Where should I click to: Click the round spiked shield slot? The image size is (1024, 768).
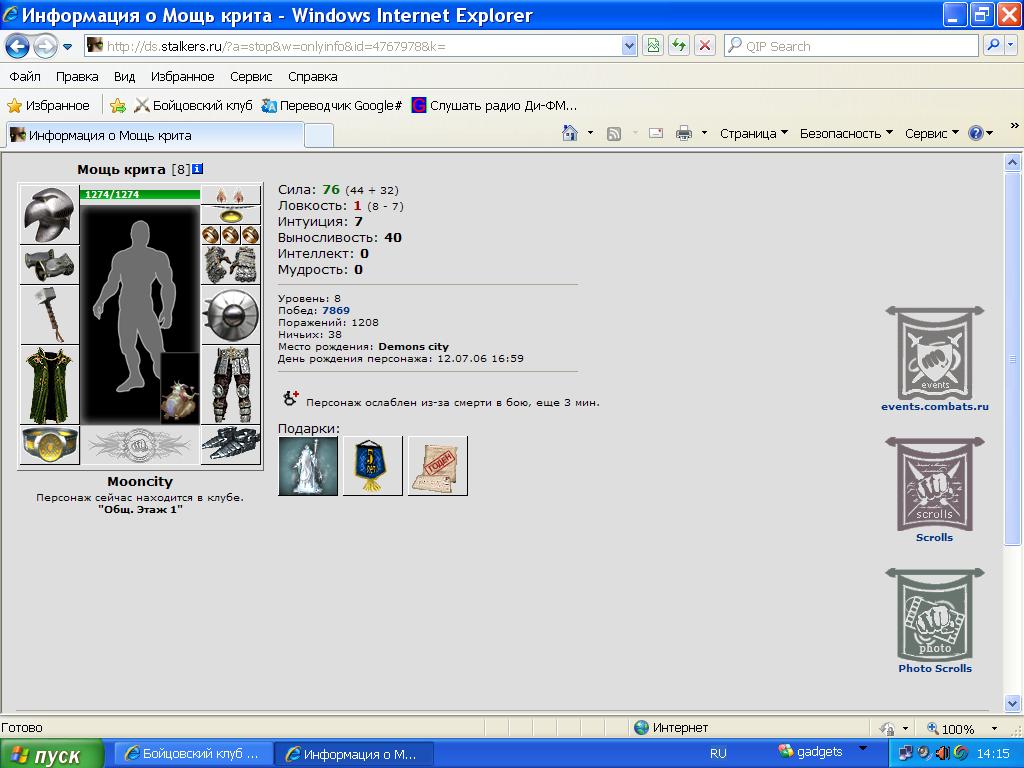(x=231, y=315)
